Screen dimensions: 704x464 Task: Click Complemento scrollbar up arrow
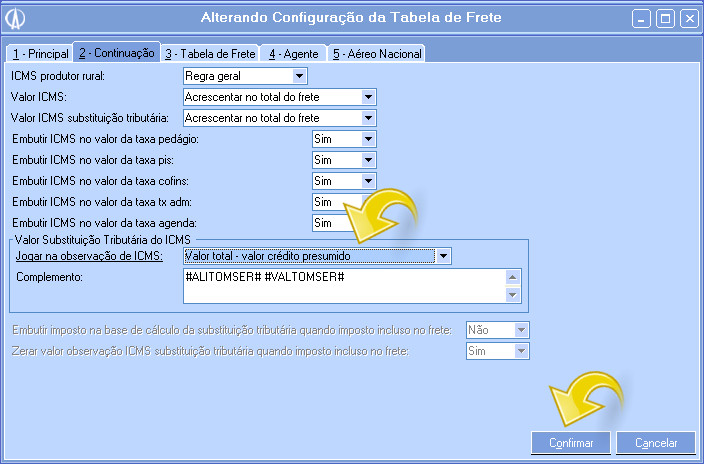click(513, 277)
